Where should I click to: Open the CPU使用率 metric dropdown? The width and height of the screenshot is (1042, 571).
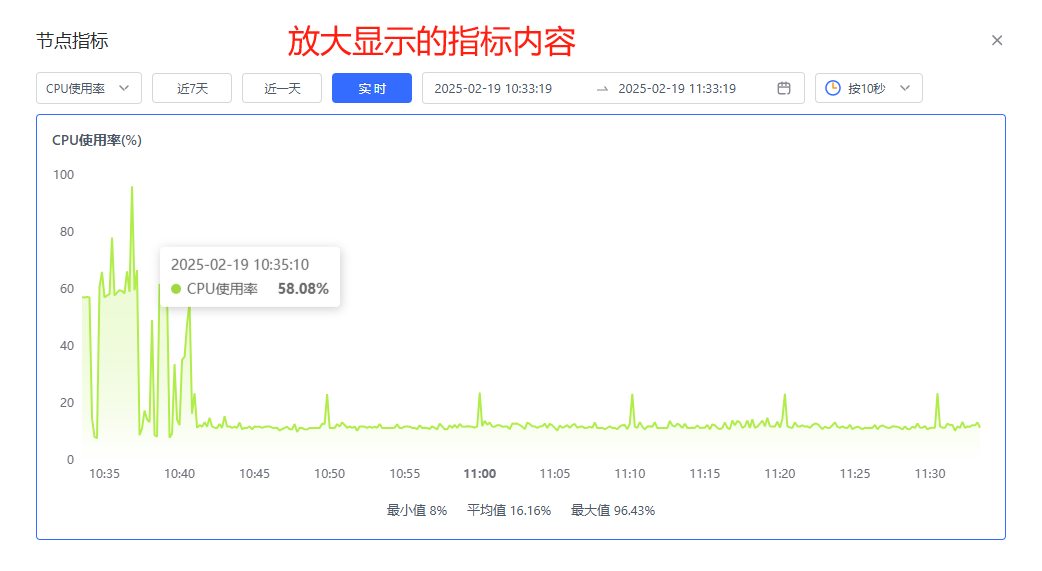point(89,88)
